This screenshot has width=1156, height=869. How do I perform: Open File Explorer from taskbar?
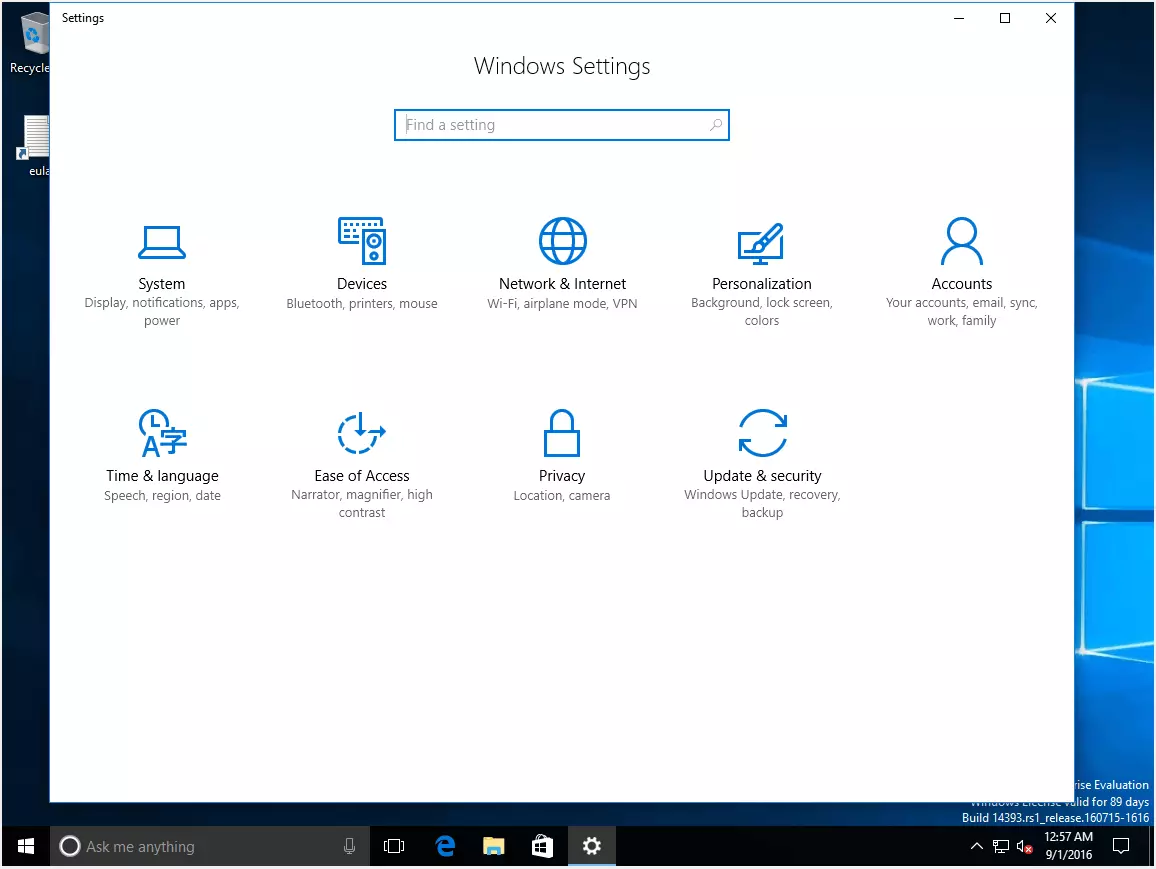pyautogui.click(x=493, y=846)
